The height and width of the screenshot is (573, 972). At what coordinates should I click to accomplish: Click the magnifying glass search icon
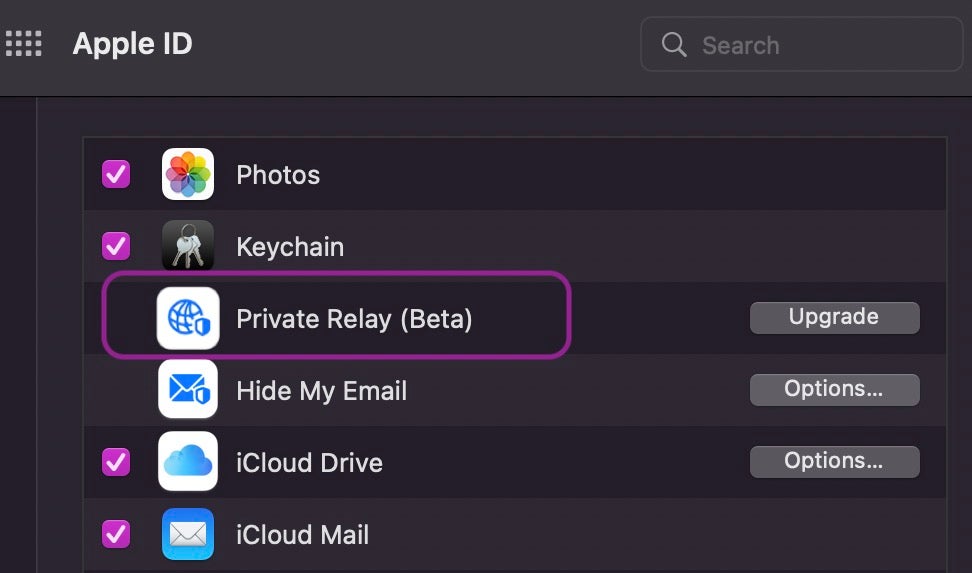pyautogui.click(x=675, y=45)
